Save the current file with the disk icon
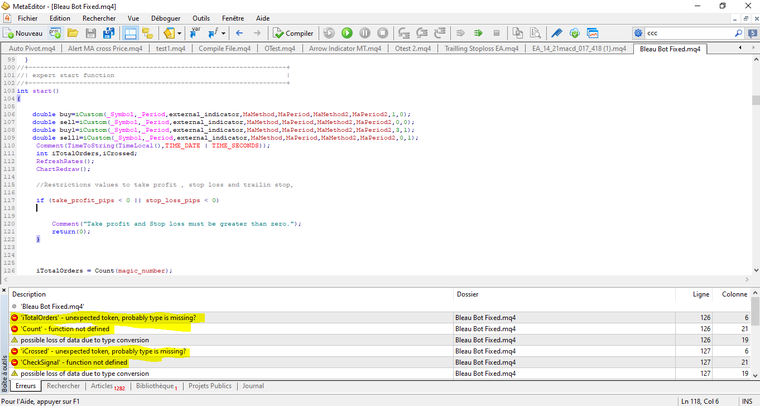 click(93, 33)
